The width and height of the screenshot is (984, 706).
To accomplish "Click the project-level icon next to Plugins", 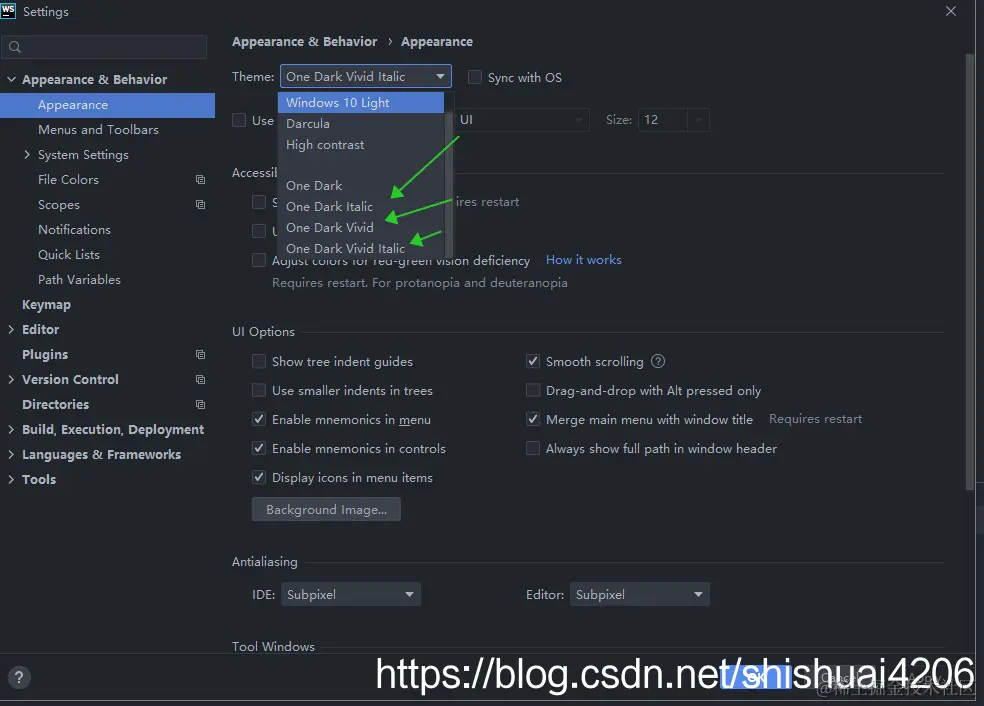I will point(200,355).
